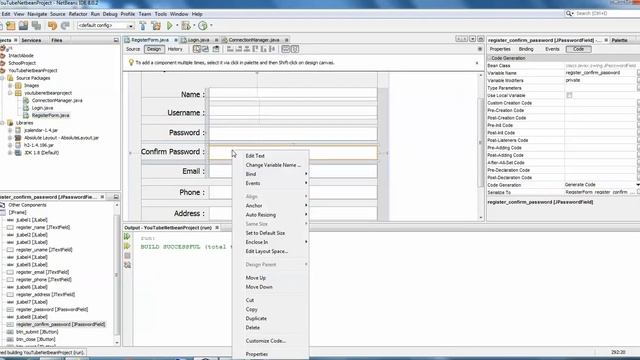Screen dimensions: 640x360
Task: Toggle the Use Local Variable checkbox
Action: point(569,95)
